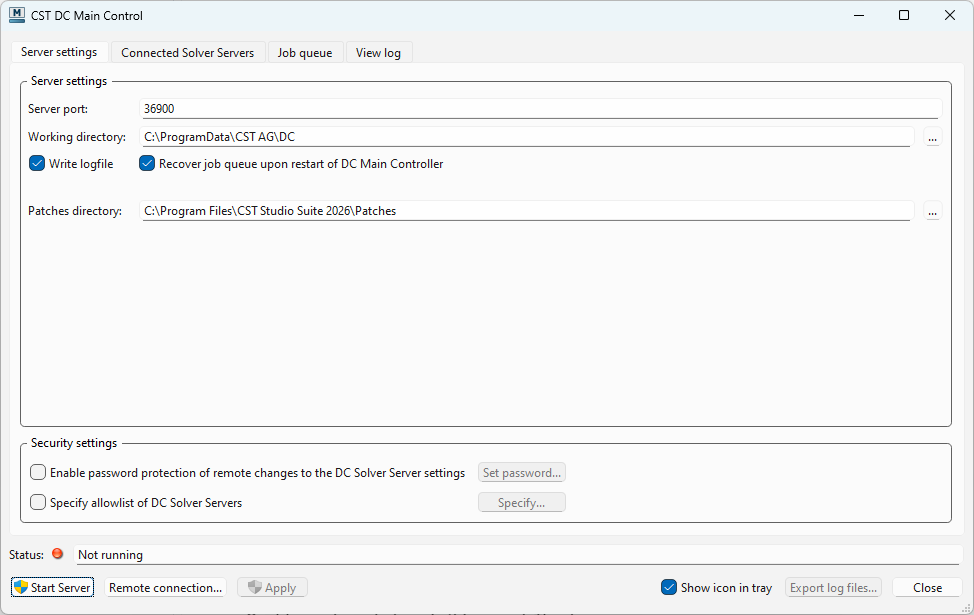This screenshot has height=615, width=974.
Task: Click into the Server port field
Action: click(540, 109)
